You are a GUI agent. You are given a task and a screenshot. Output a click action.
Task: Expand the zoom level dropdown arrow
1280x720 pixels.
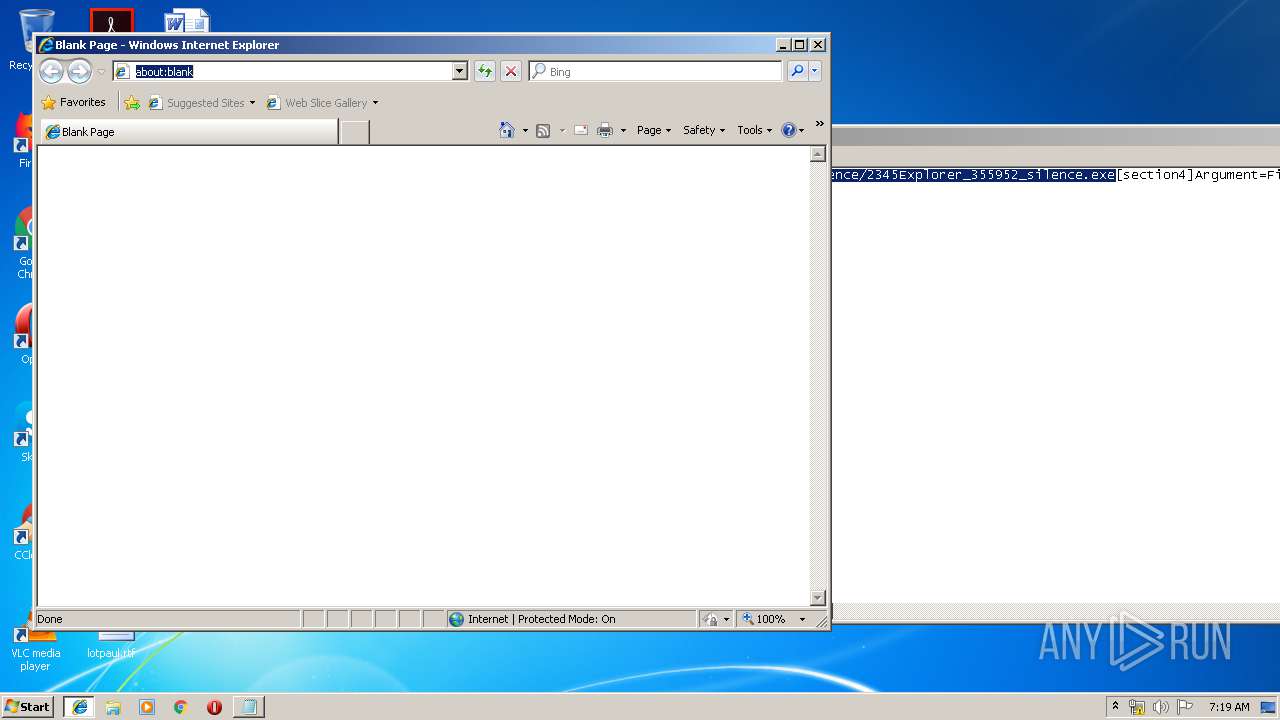click(x=802, y=619)
